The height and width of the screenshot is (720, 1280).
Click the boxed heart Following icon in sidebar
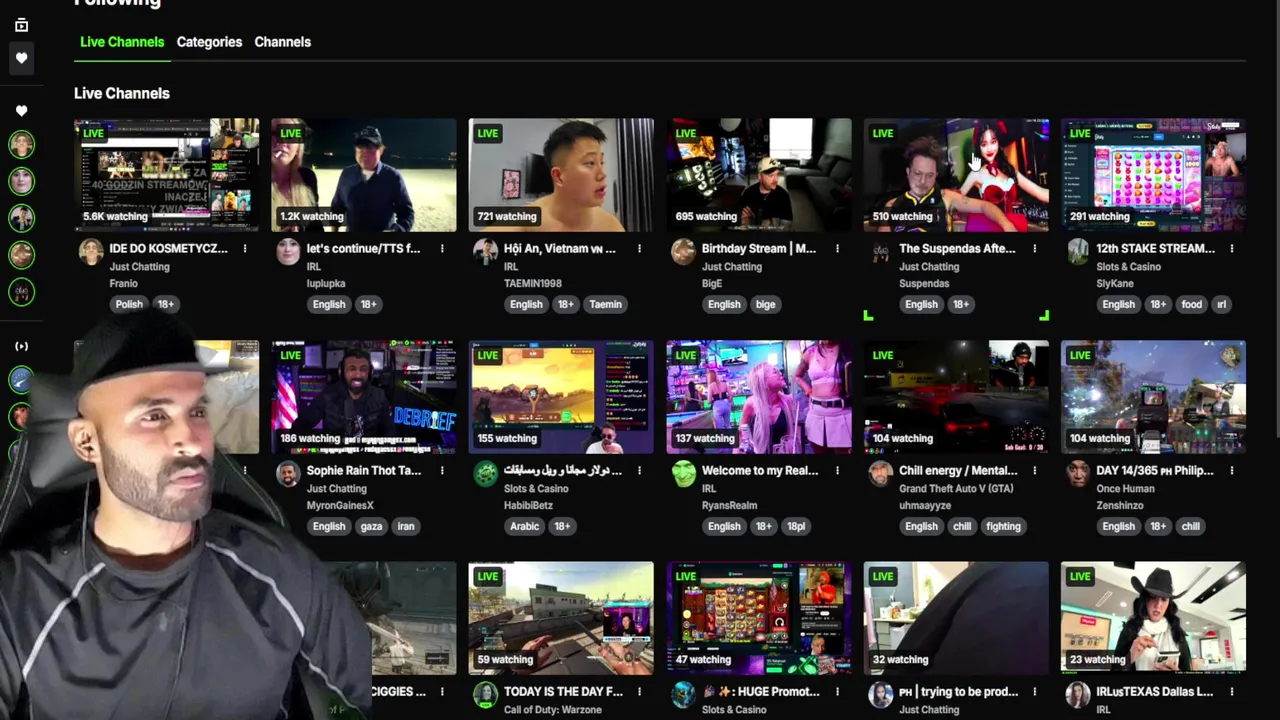(x=21, y=58)
